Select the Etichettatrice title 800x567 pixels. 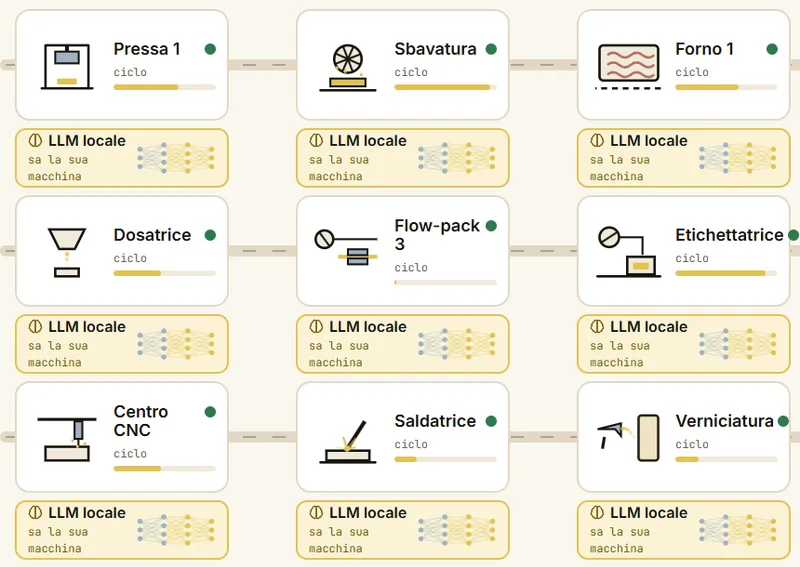(729, 235)
